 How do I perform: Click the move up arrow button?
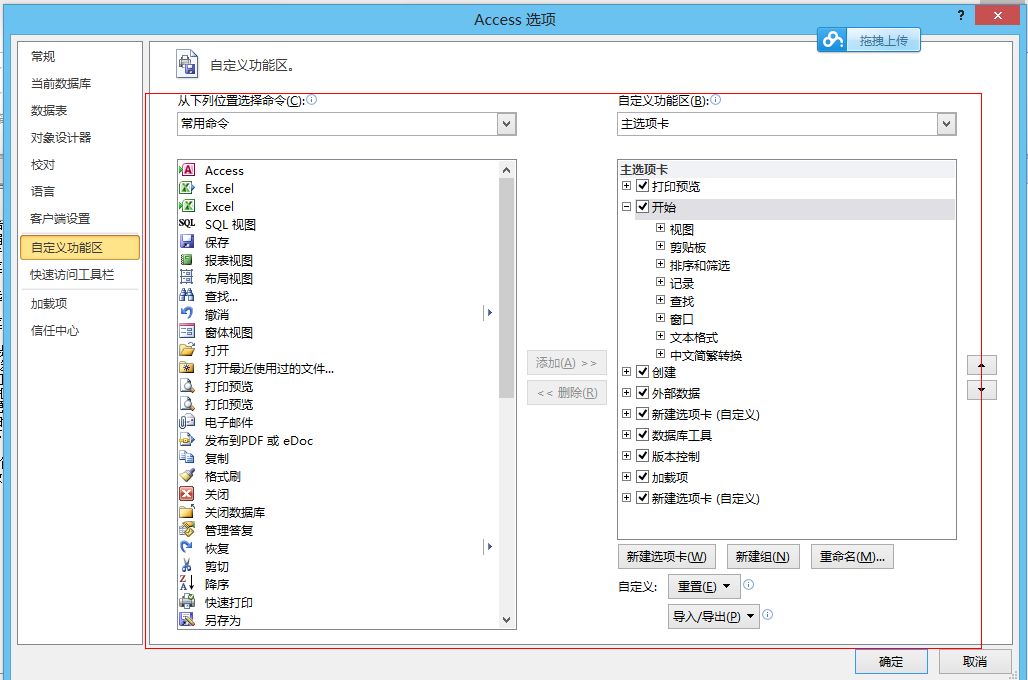point(981,365)
